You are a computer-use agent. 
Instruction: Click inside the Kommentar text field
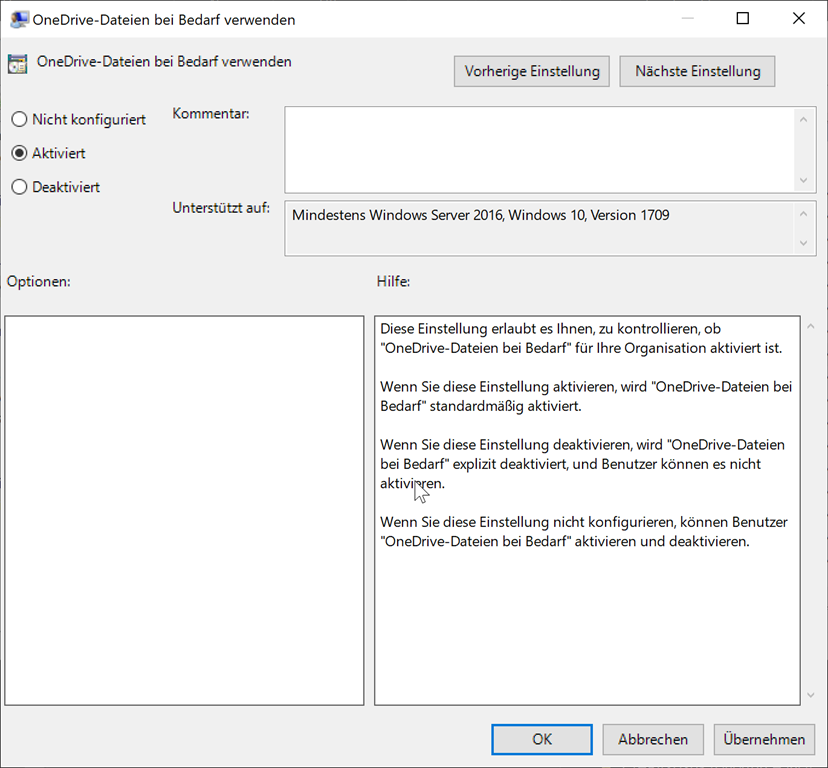click(x=540, y=149)
